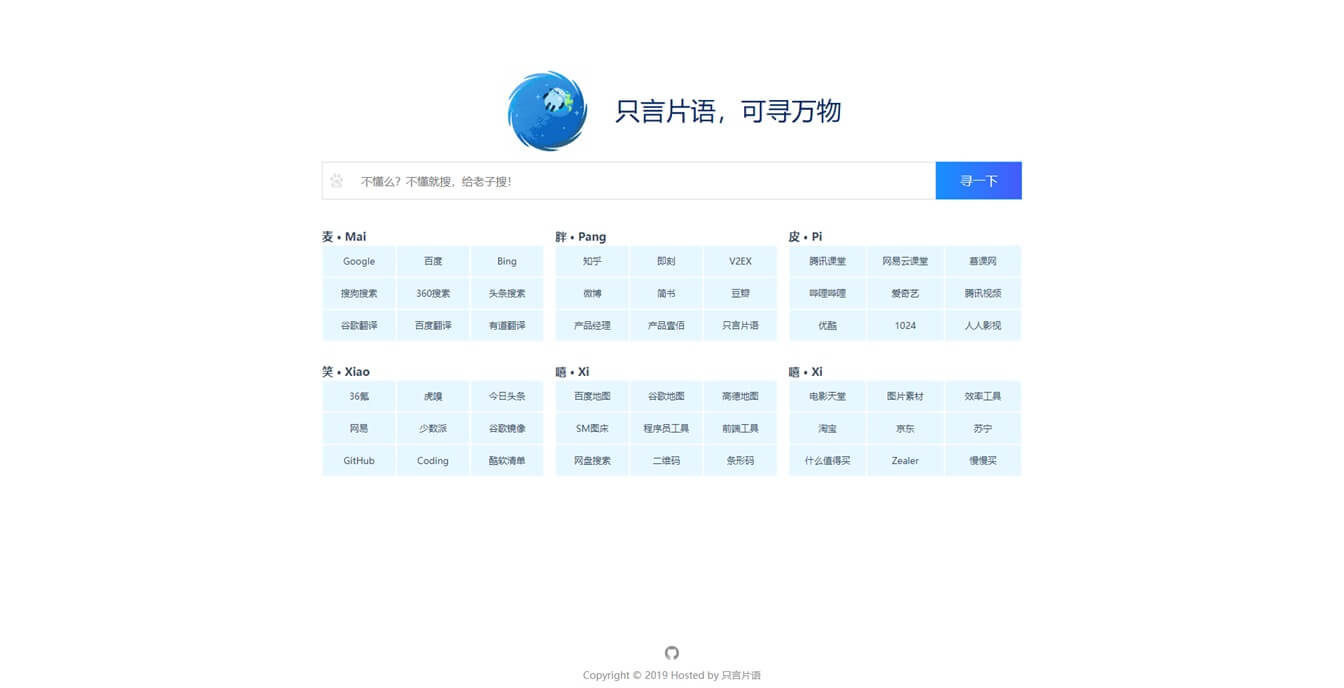Select 哔哩哔哩 tile
Screen dimensions: 1344x688
(x=827, y=293)
